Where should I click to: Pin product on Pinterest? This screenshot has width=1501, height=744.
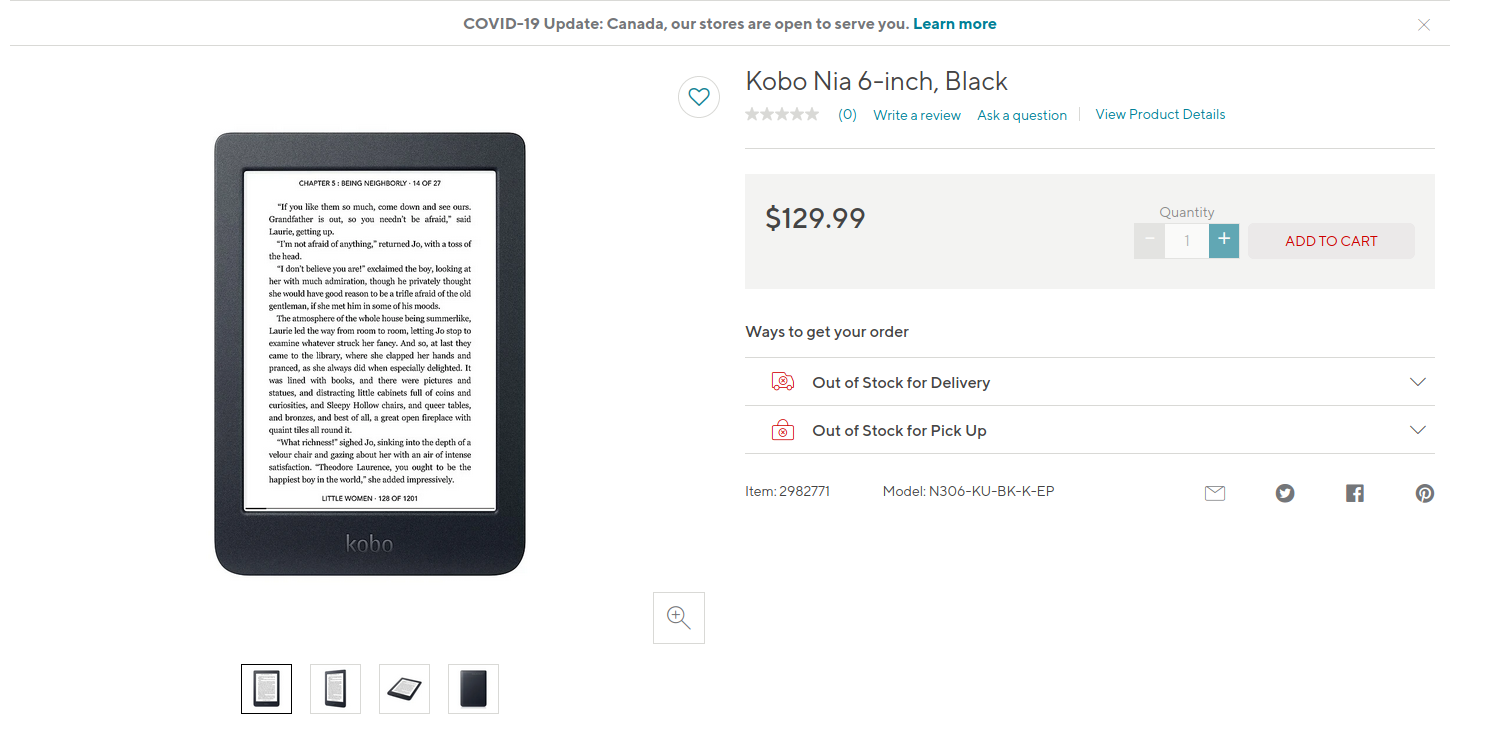1425,493
